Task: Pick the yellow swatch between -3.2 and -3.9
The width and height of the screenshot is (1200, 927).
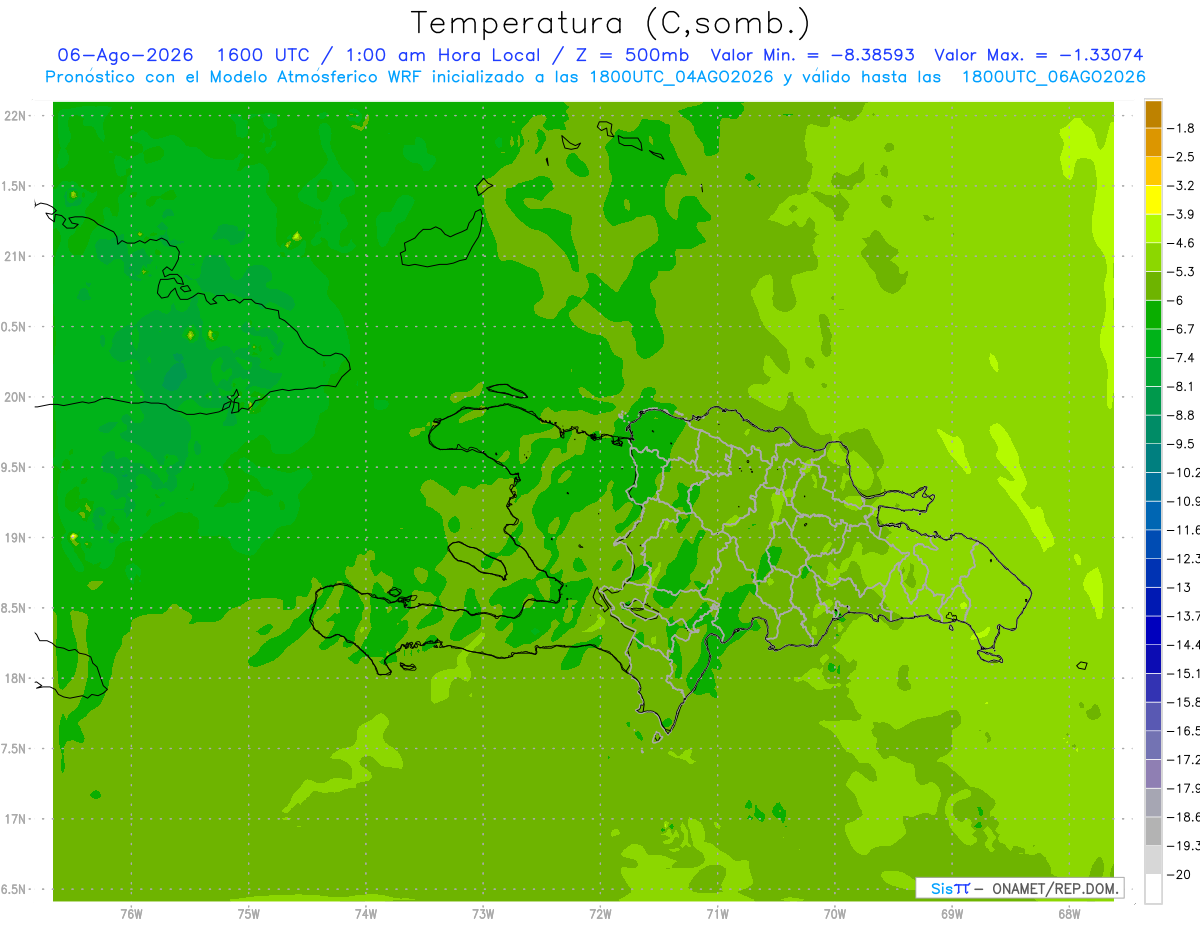Action: 1153,200
